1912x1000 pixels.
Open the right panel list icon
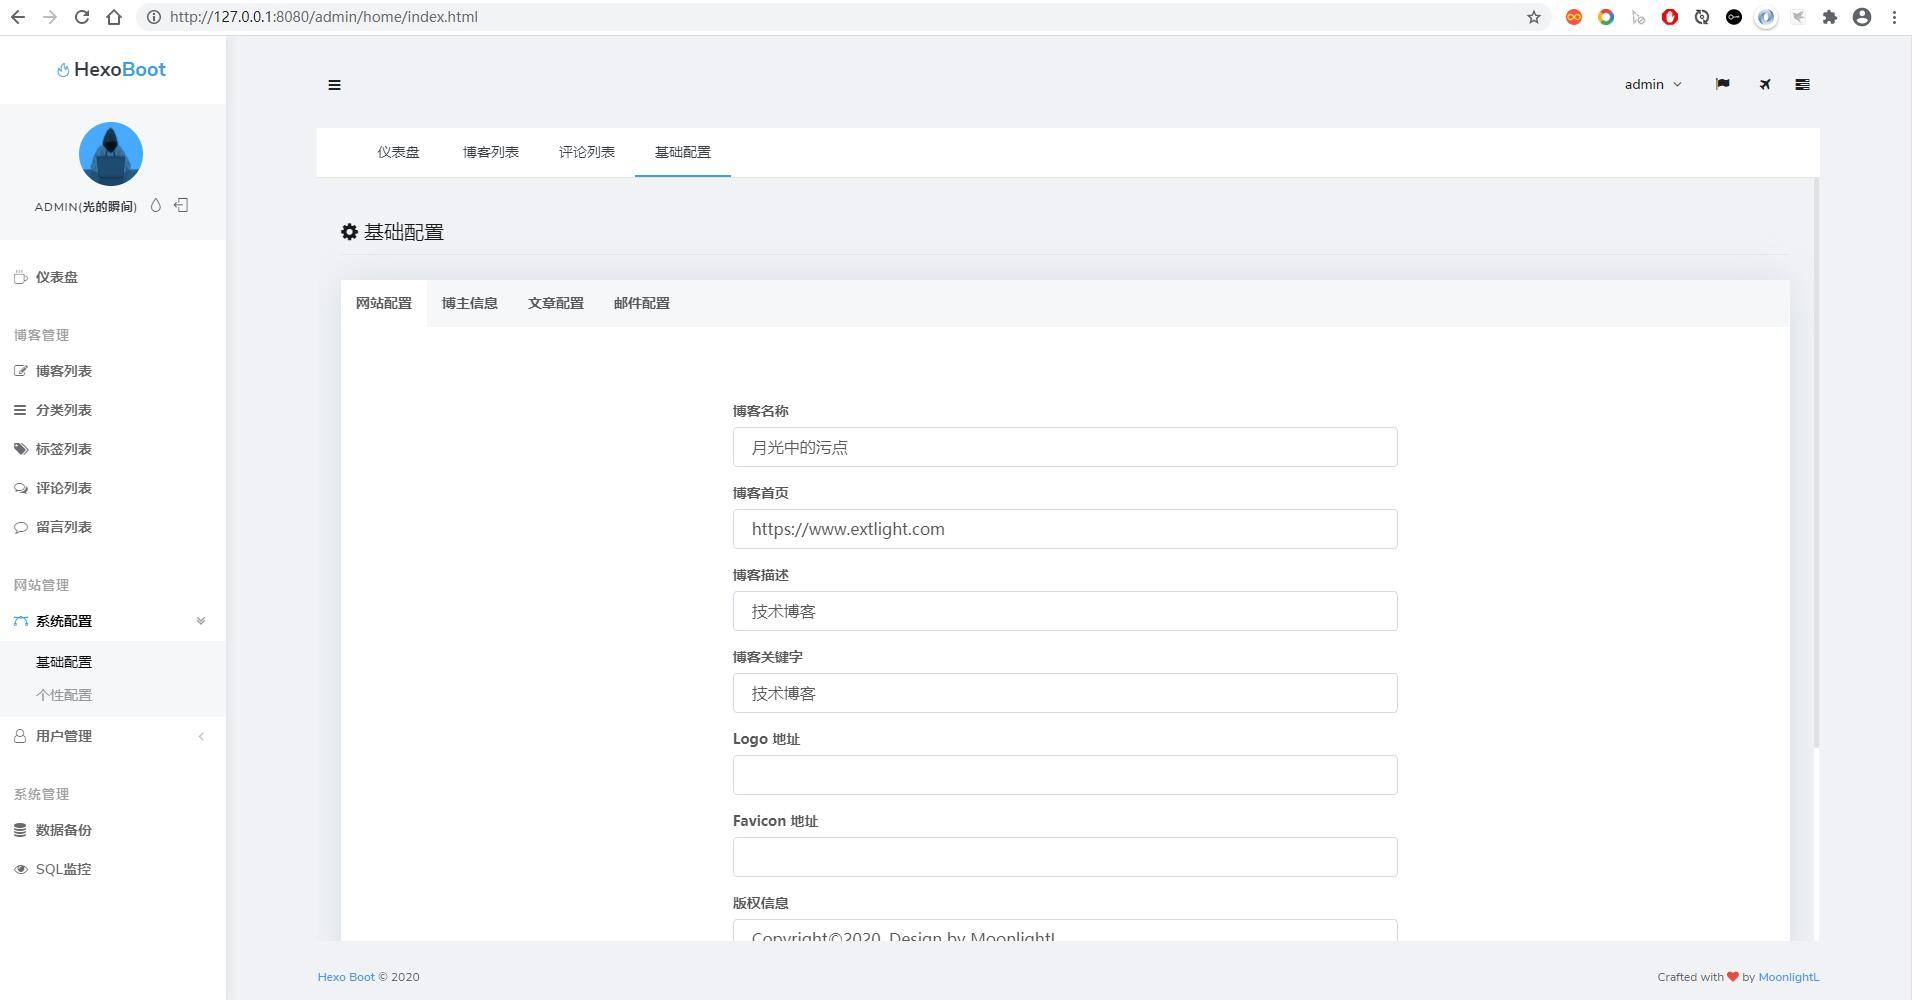click(x=1802, y=84)
